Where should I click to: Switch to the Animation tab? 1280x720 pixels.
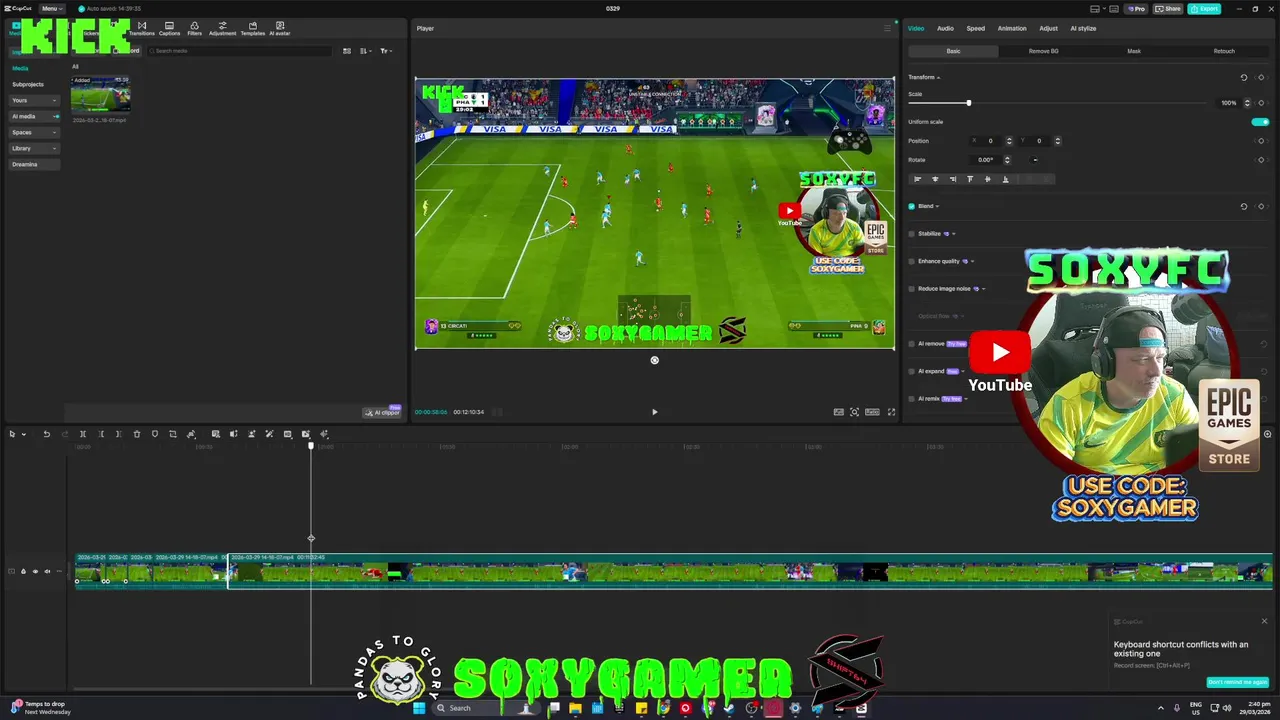pos(1012,28)
